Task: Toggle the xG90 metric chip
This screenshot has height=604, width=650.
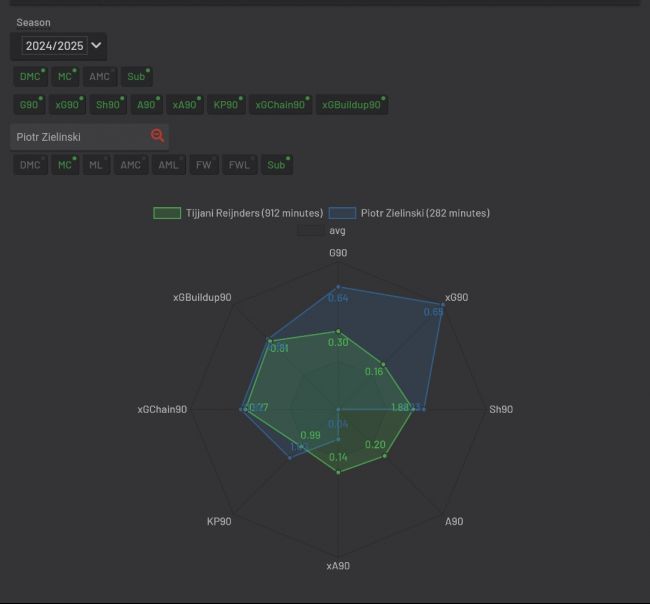Action: [x=68, y=105]
